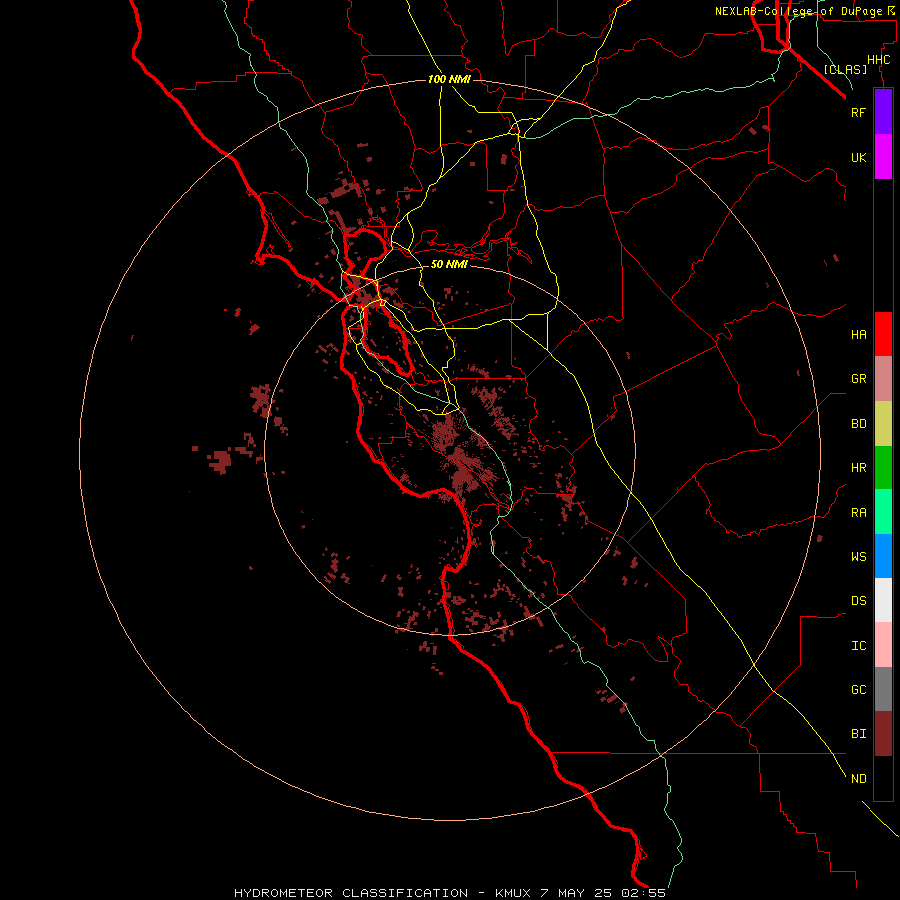Click the purple RF color swatch
900x900 pixels.
pyautogui.click(x=883, y=112)
